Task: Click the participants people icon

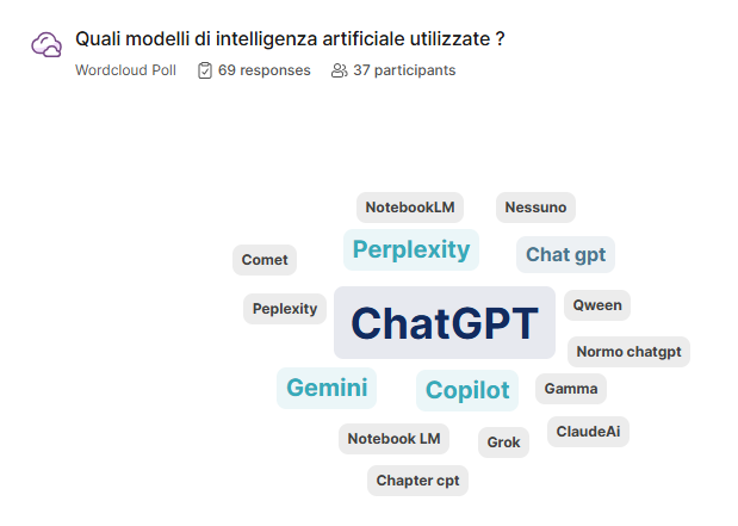Action: [x=339, y=70]
